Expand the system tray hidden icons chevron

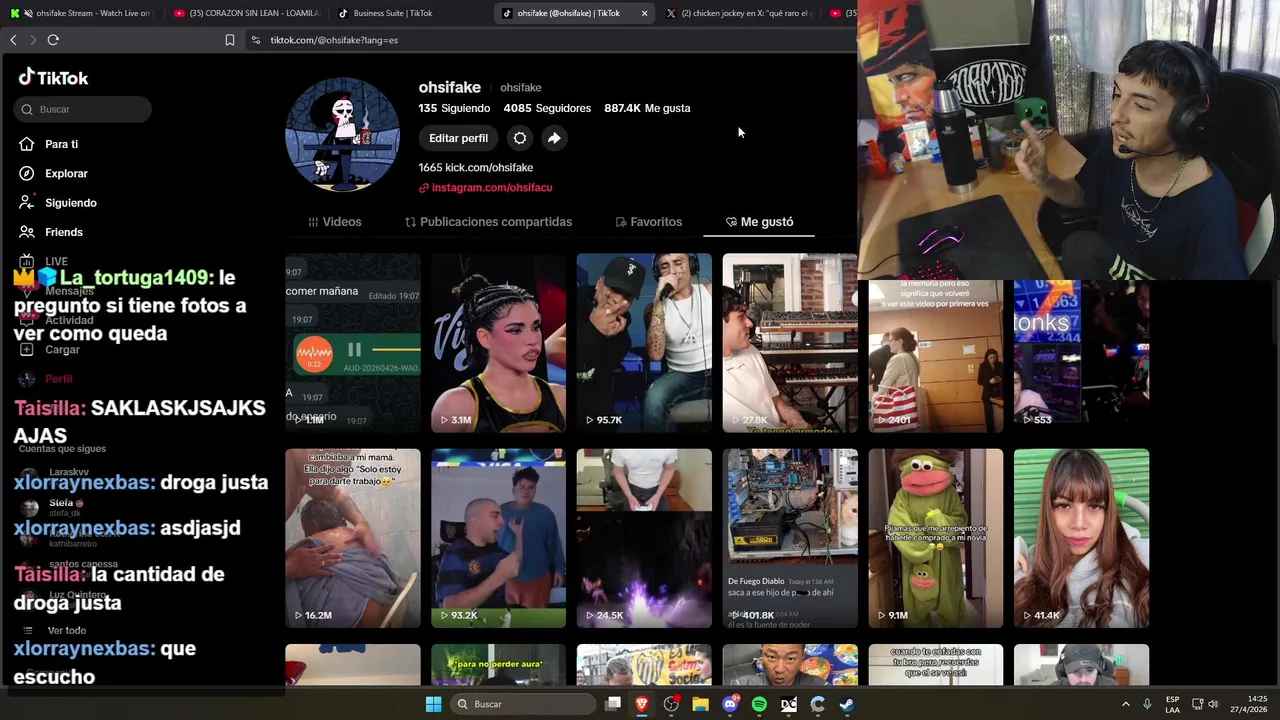1125,704
